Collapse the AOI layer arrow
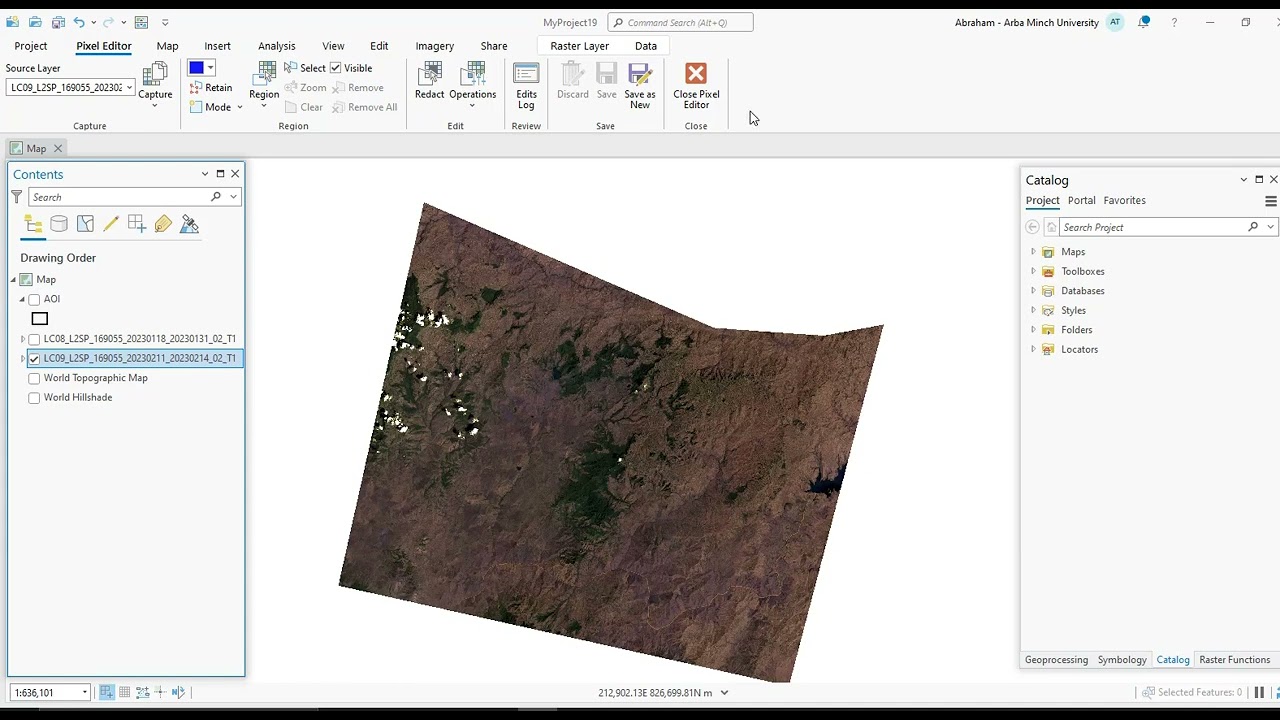 [22, 299]
